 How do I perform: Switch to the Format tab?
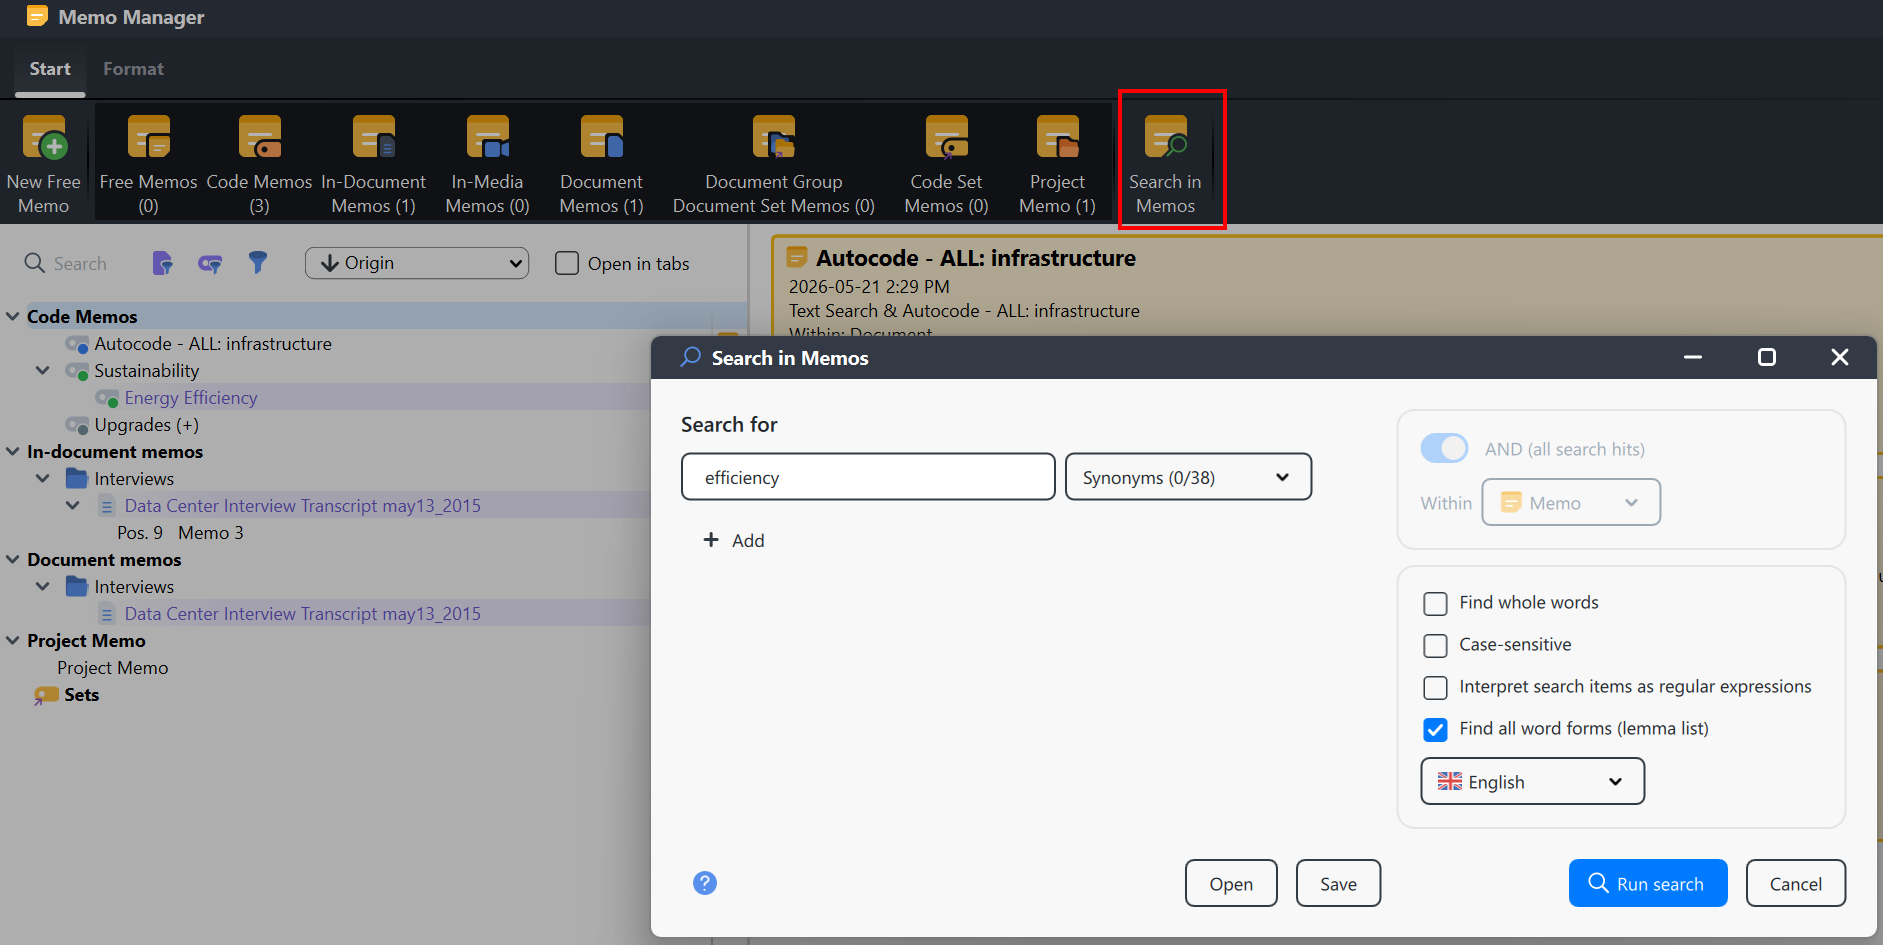point(133,69)
